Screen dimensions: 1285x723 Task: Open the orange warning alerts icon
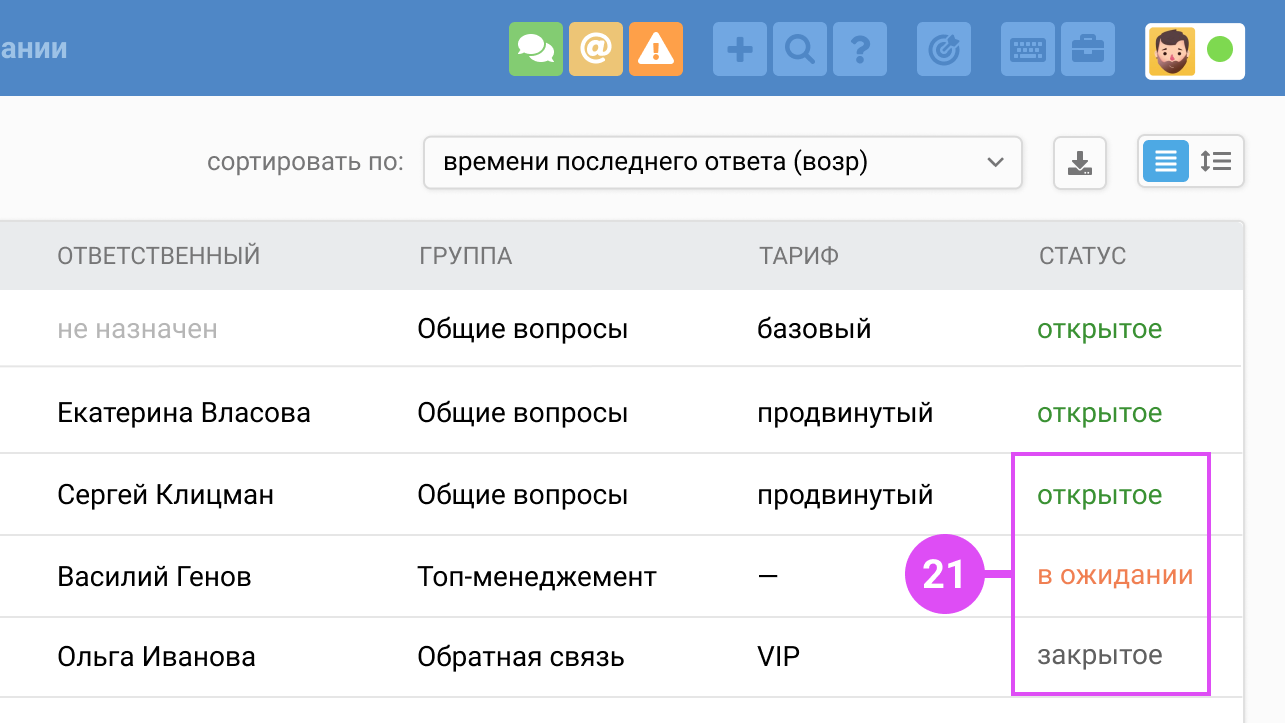click(x=656, y=49)
